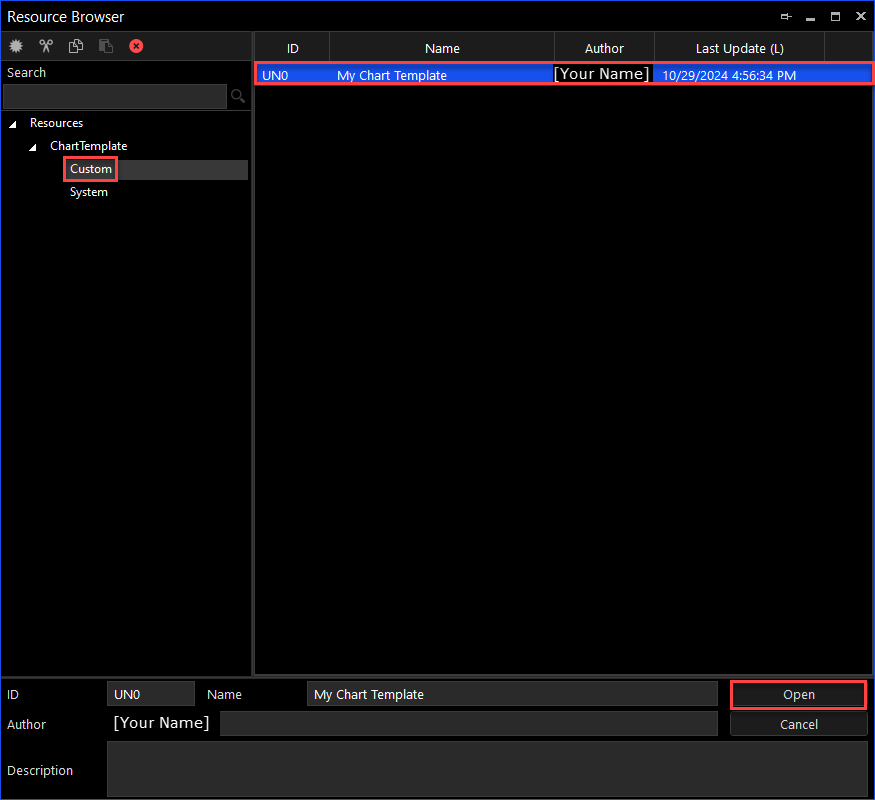Close the Resource Browser window
This screenshot has width=875, height=800.
coord(860,17)
